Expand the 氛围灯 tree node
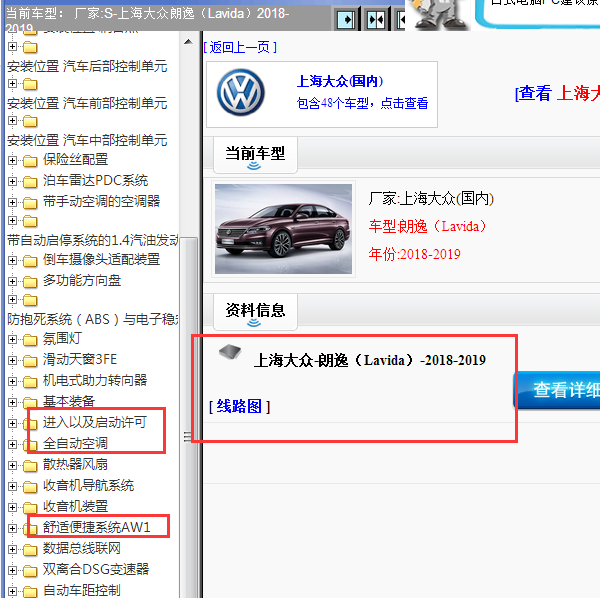This screenshot has width=600, height=598. (x=12, y=339)
